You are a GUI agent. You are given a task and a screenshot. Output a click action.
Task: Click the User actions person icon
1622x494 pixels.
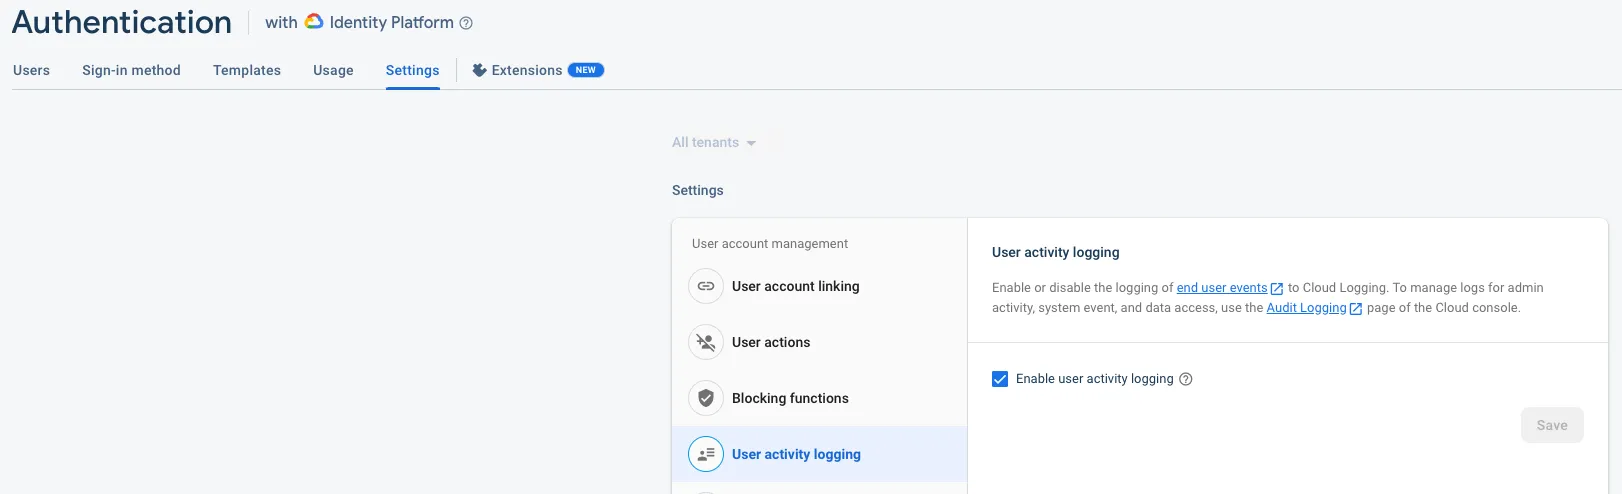(706, 342)
